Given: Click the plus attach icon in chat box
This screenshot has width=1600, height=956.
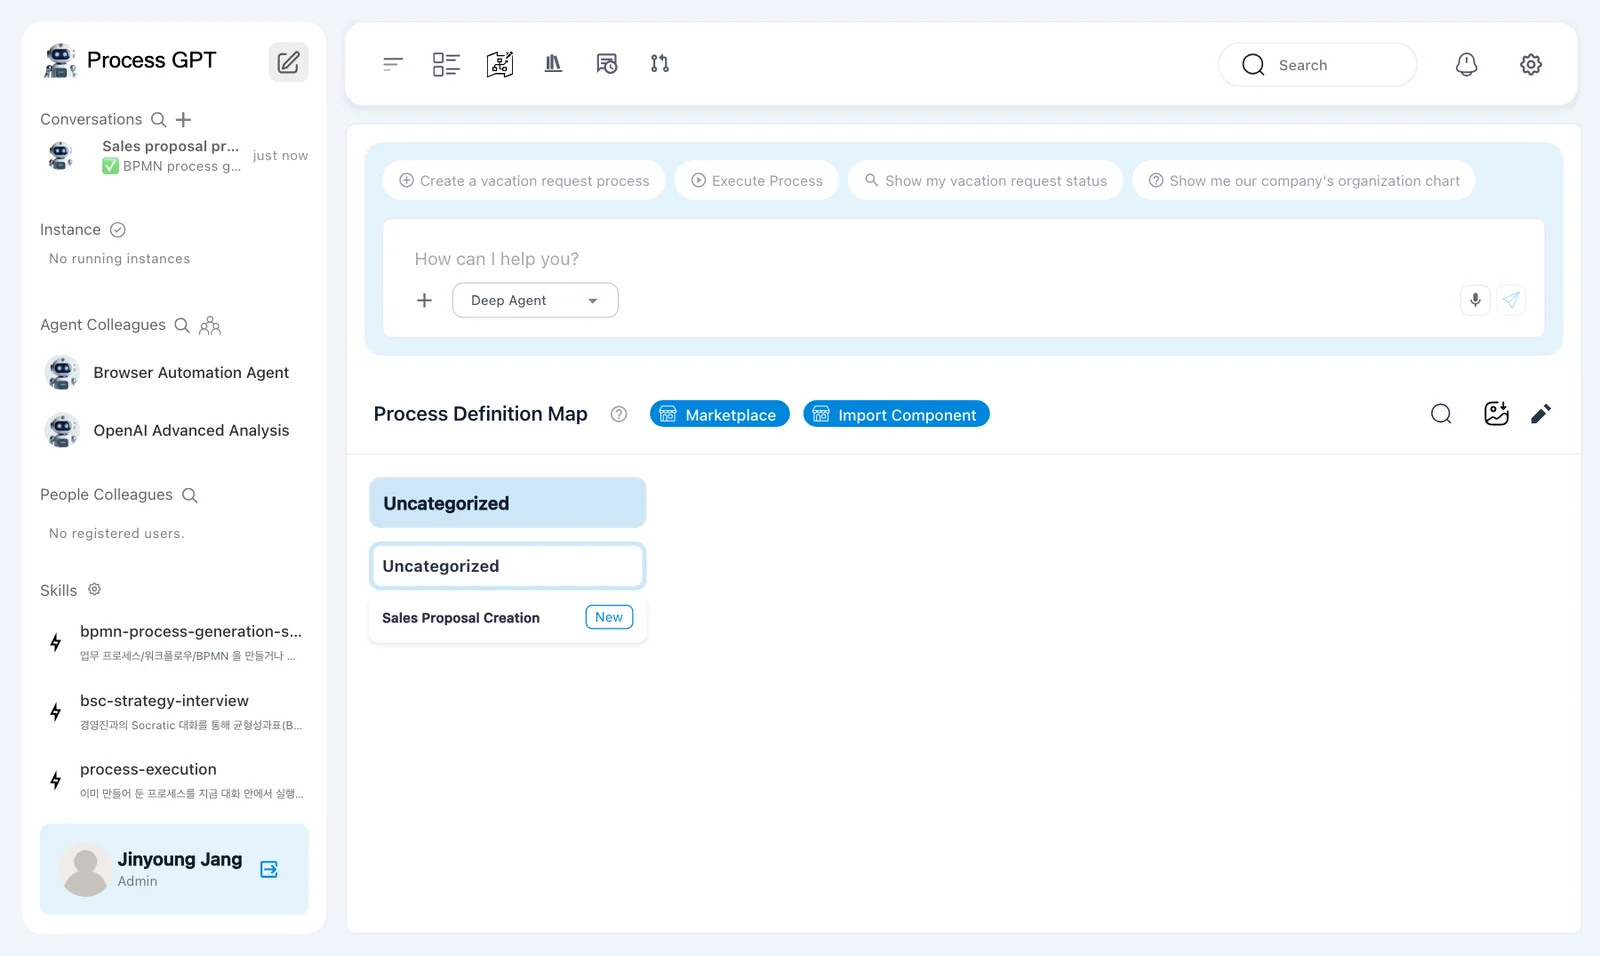Looking at the screenshot, I should click(x=424, y=301).
